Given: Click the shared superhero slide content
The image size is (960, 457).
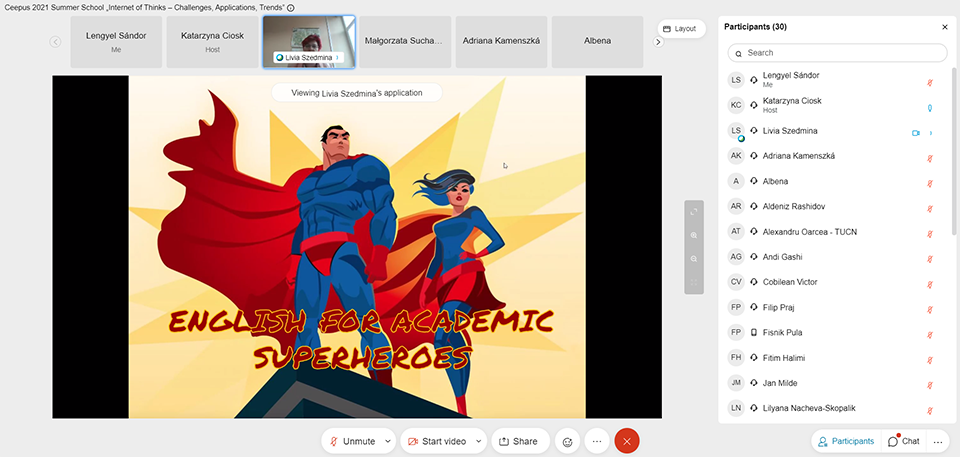Looking at the screenshot, I should pos(357,247).
